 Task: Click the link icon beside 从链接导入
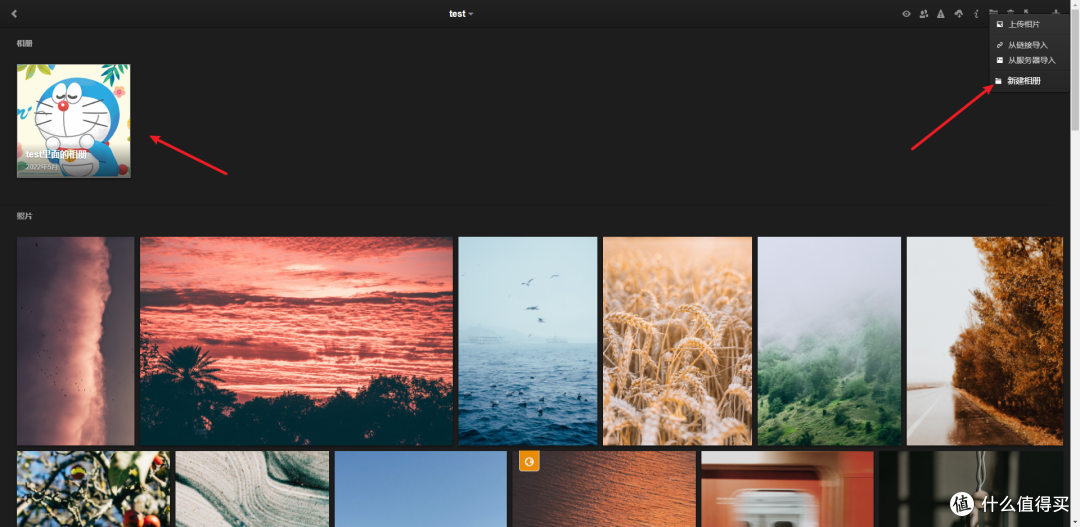point(999,45)
